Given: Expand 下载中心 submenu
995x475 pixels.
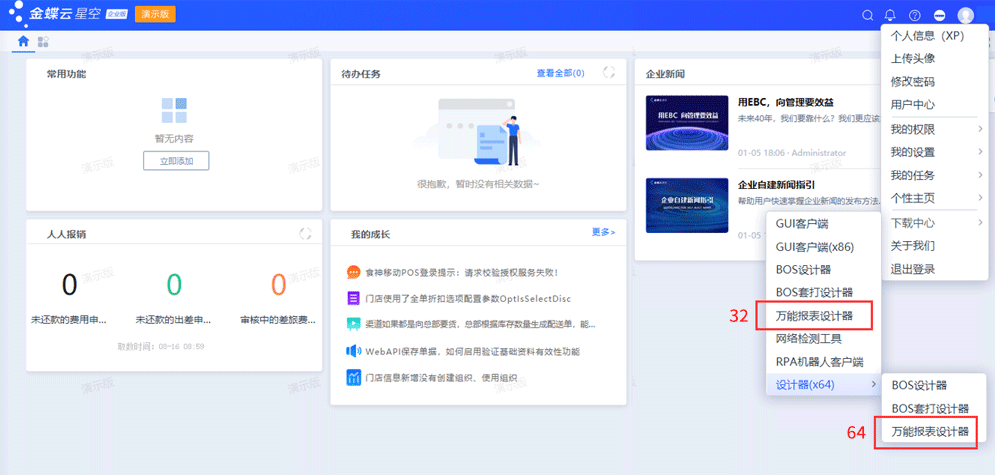Looking at the screenshot, I should coord(935,223).
